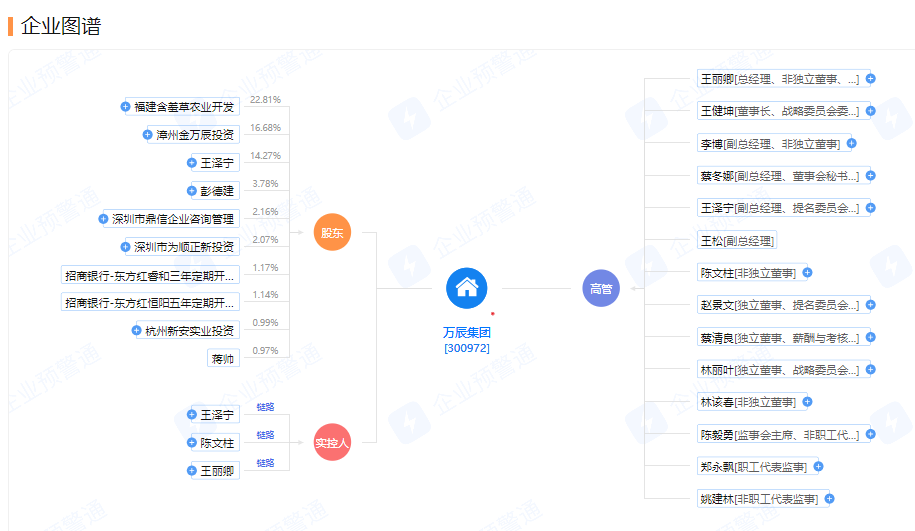Click the orange 股东 node circle
Image resolution: width=915 pixels, height=531 pixels.
pos(332,233)
